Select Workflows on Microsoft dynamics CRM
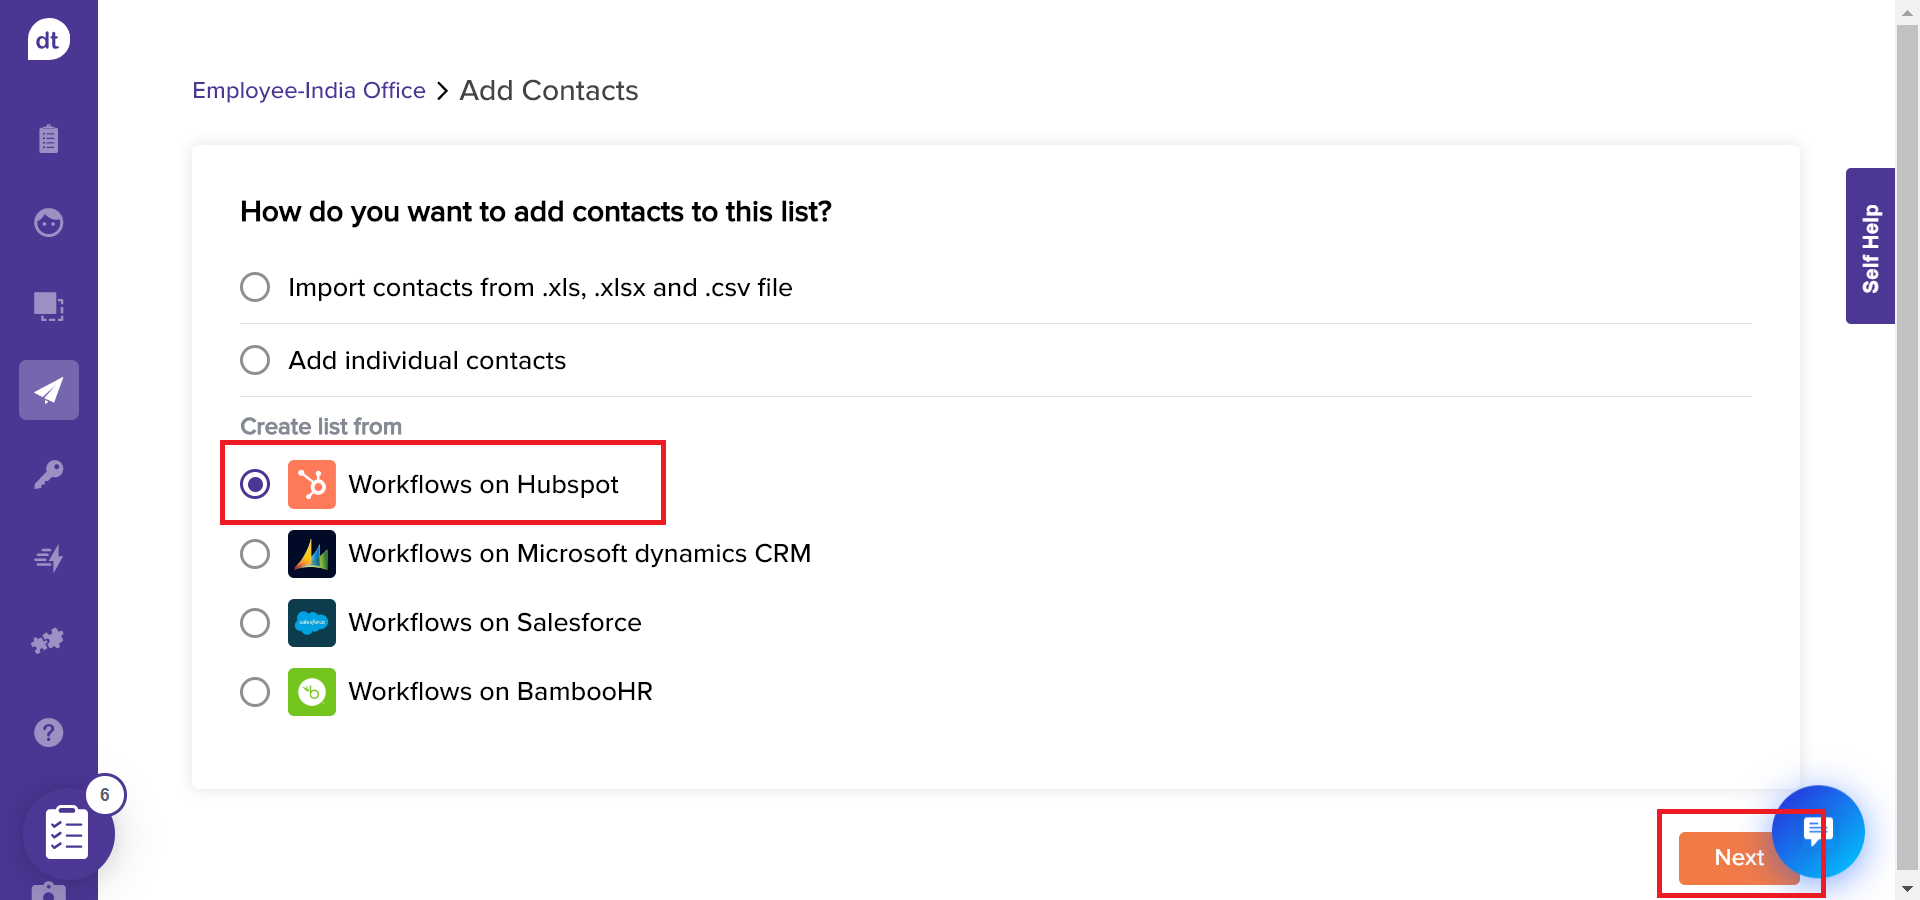 click(x=255, y=554)
